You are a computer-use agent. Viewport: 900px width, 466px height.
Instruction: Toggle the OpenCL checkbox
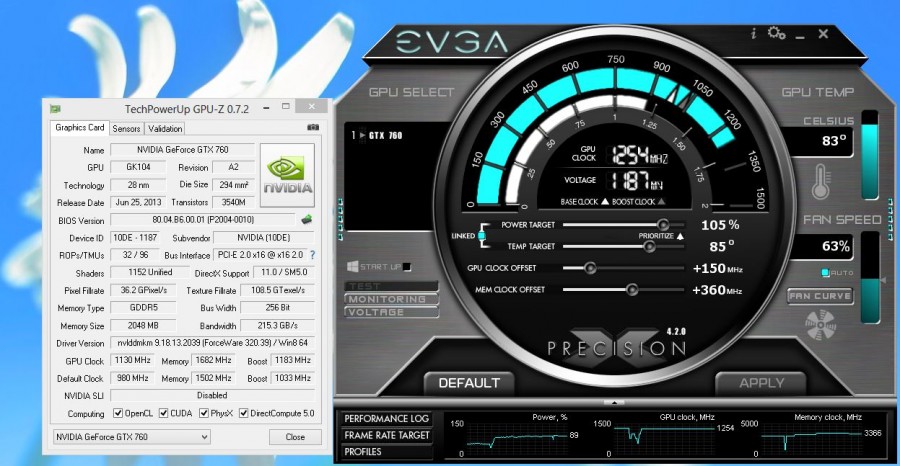(x=118, y=413)
